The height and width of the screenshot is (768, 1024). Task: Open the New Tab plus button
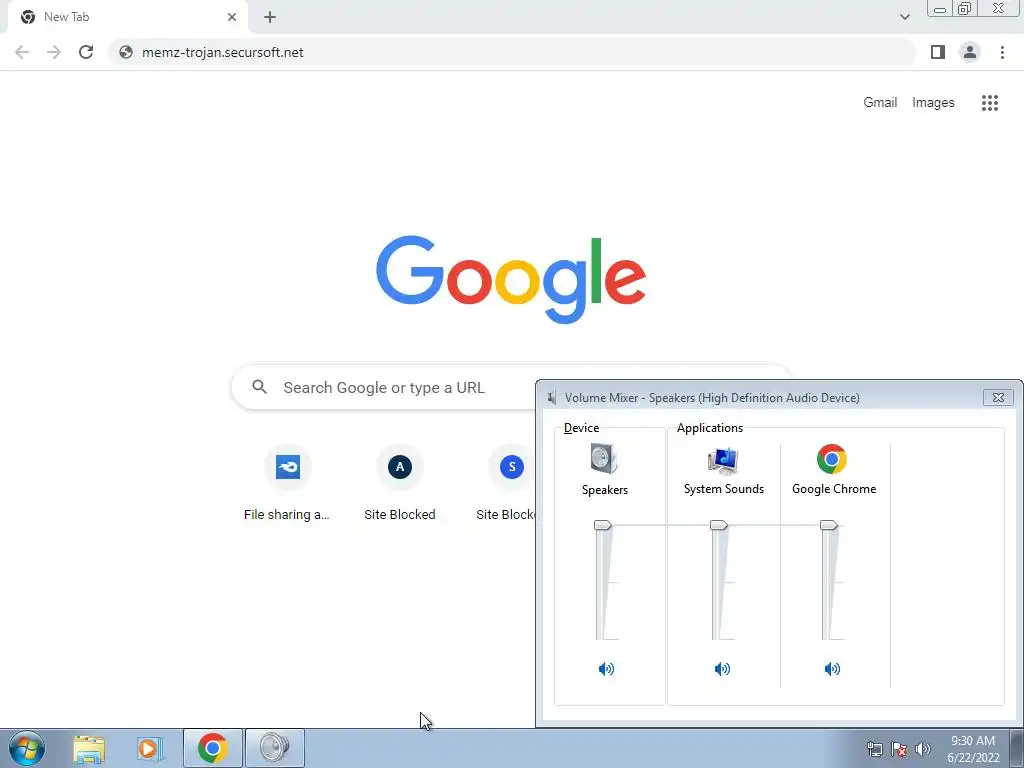(270, 17)
